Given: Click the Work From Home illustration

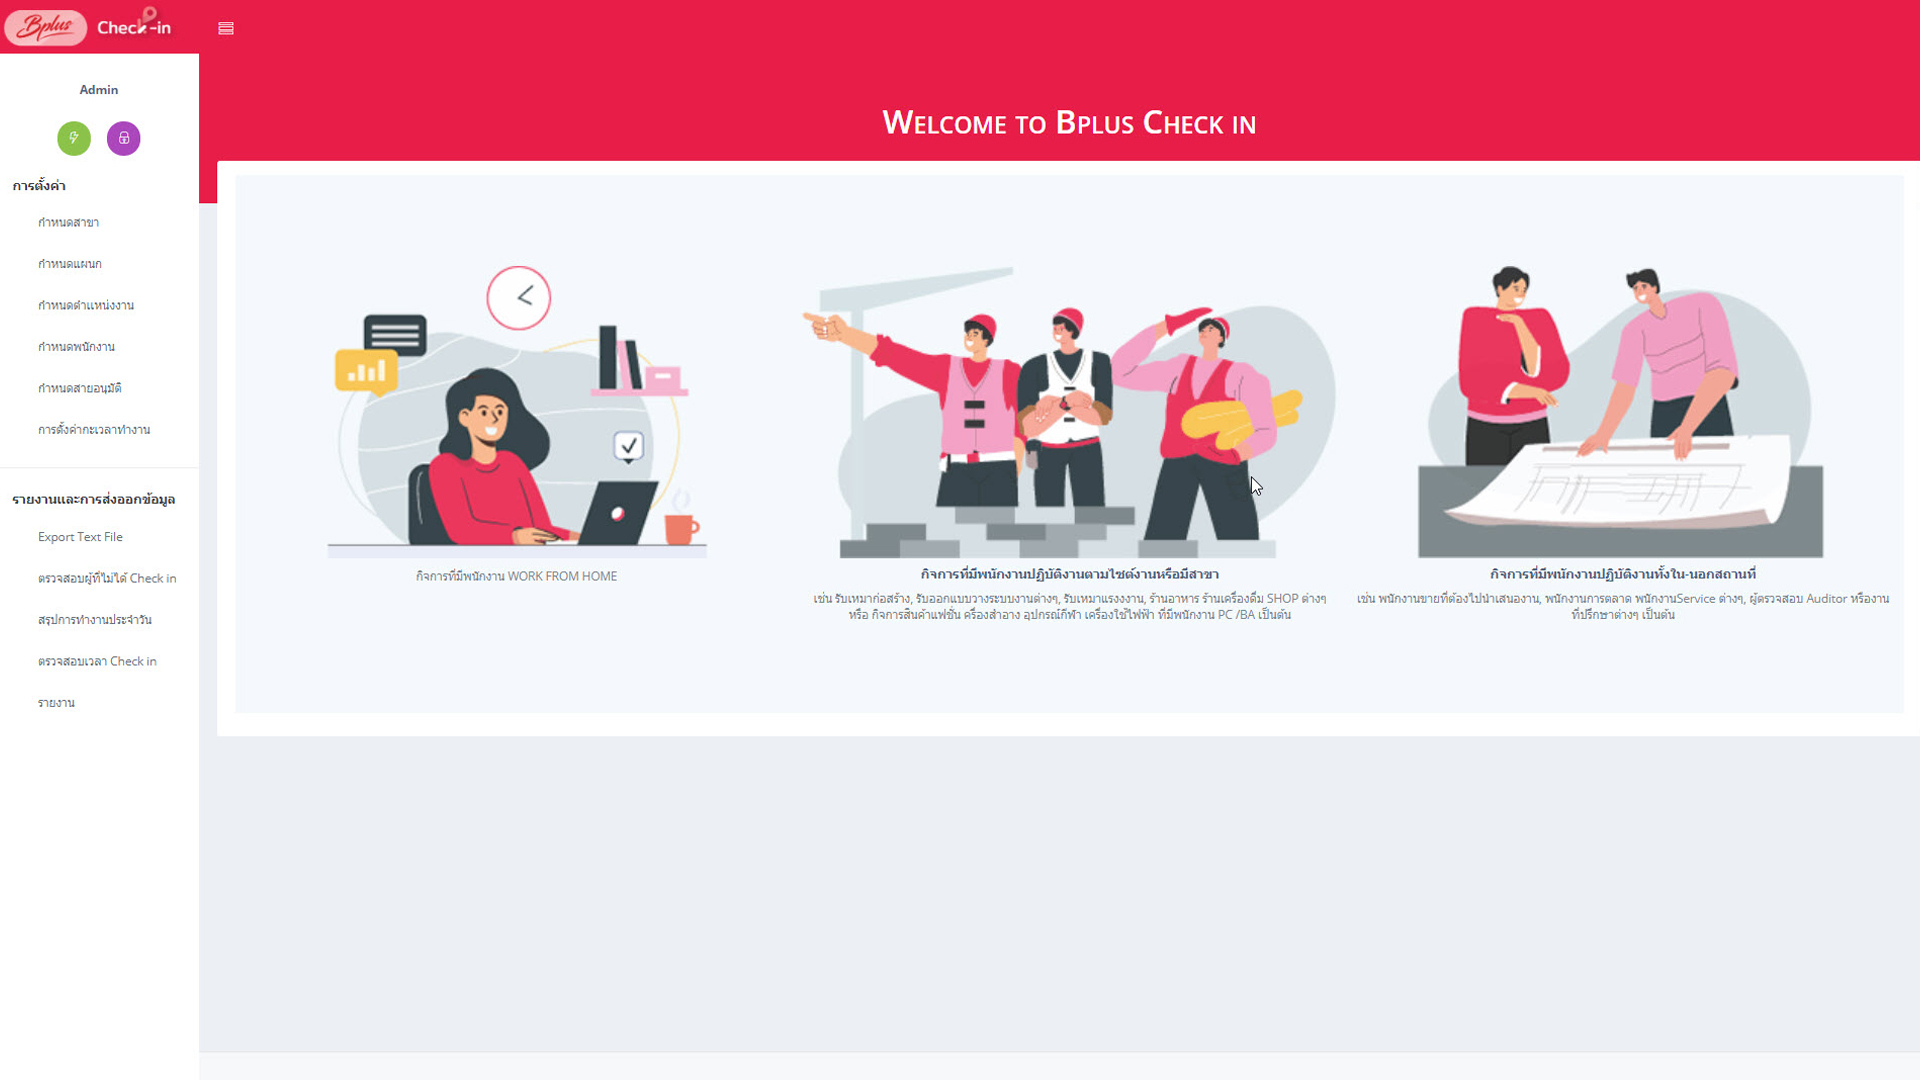Looking at the screenshot, I should point(517,411).
